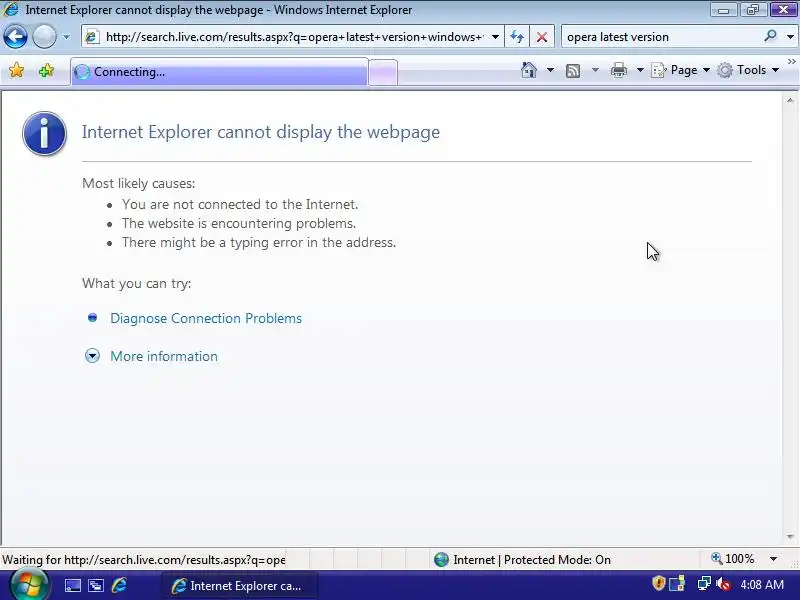Refresh the page with the Refresh icon

[x=517, y=37]
